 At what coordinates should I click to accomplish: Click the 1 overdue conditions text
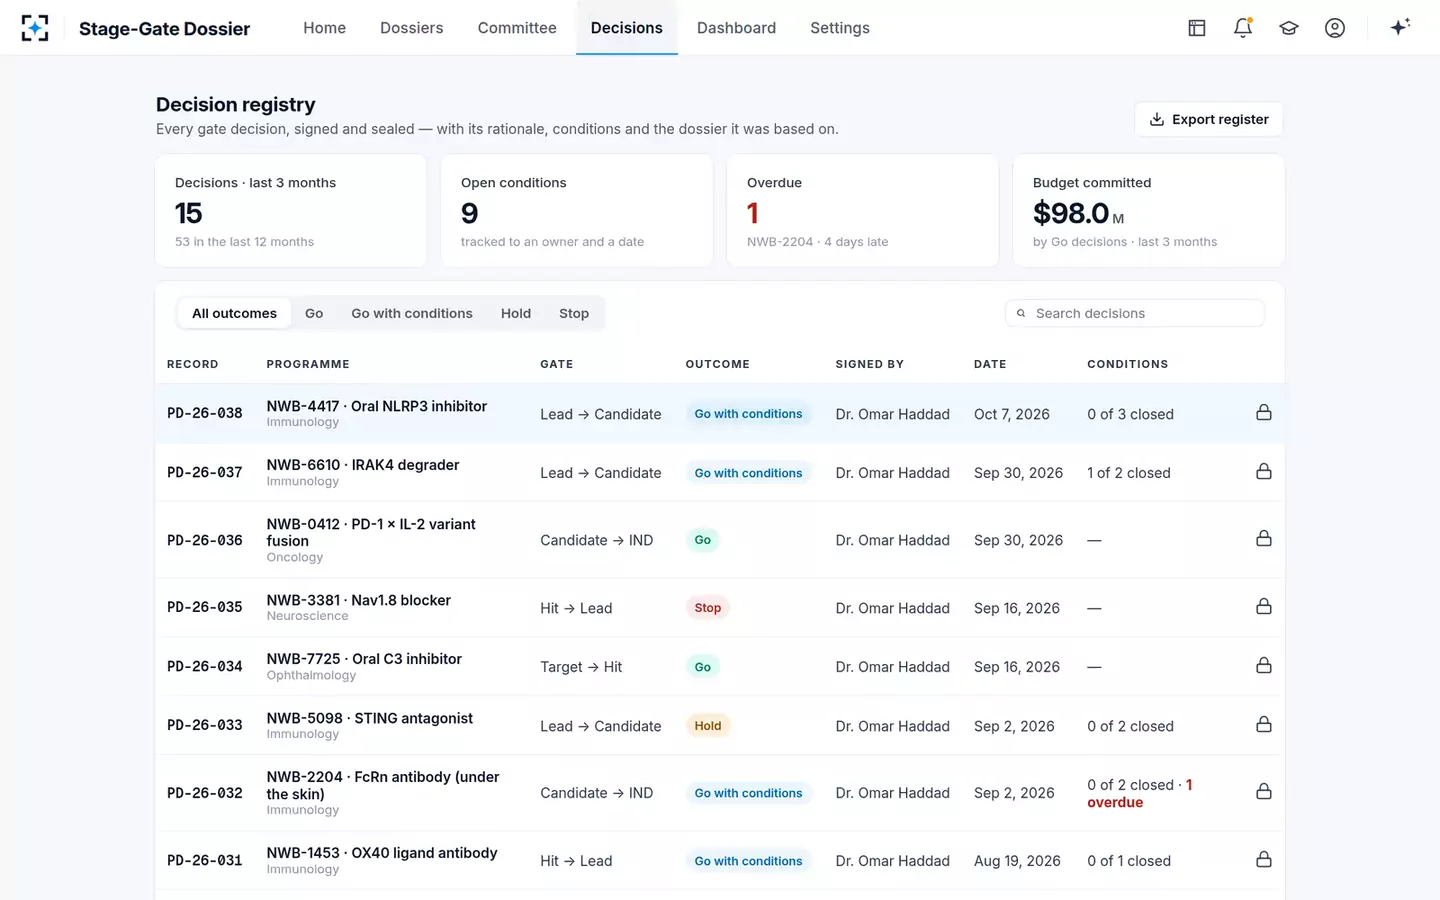click(x=1140, y=794)
